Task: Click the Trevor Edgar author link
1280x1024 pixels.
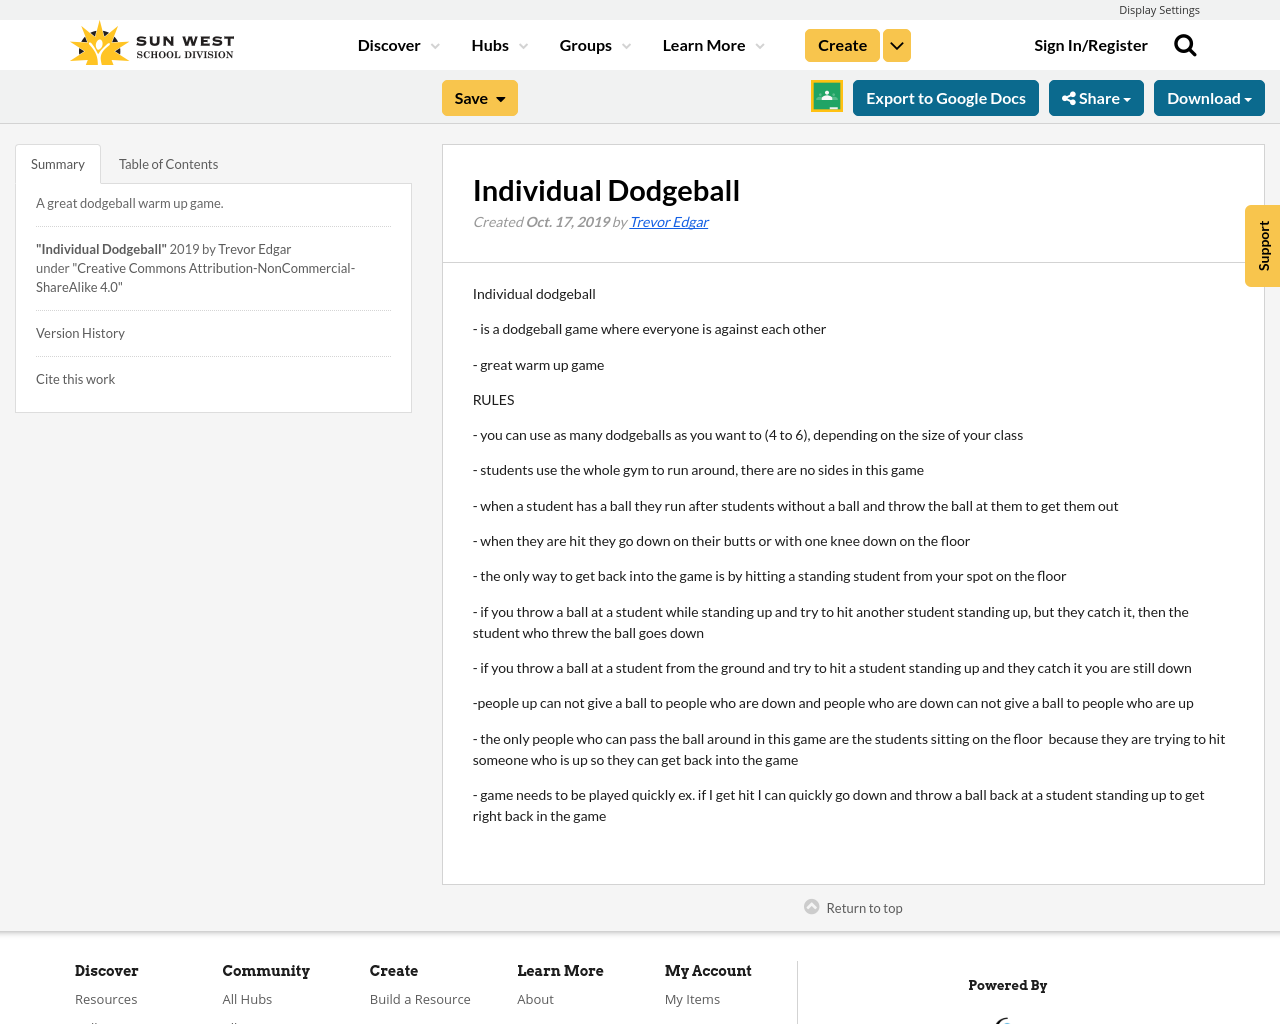Action: point(668,220)
